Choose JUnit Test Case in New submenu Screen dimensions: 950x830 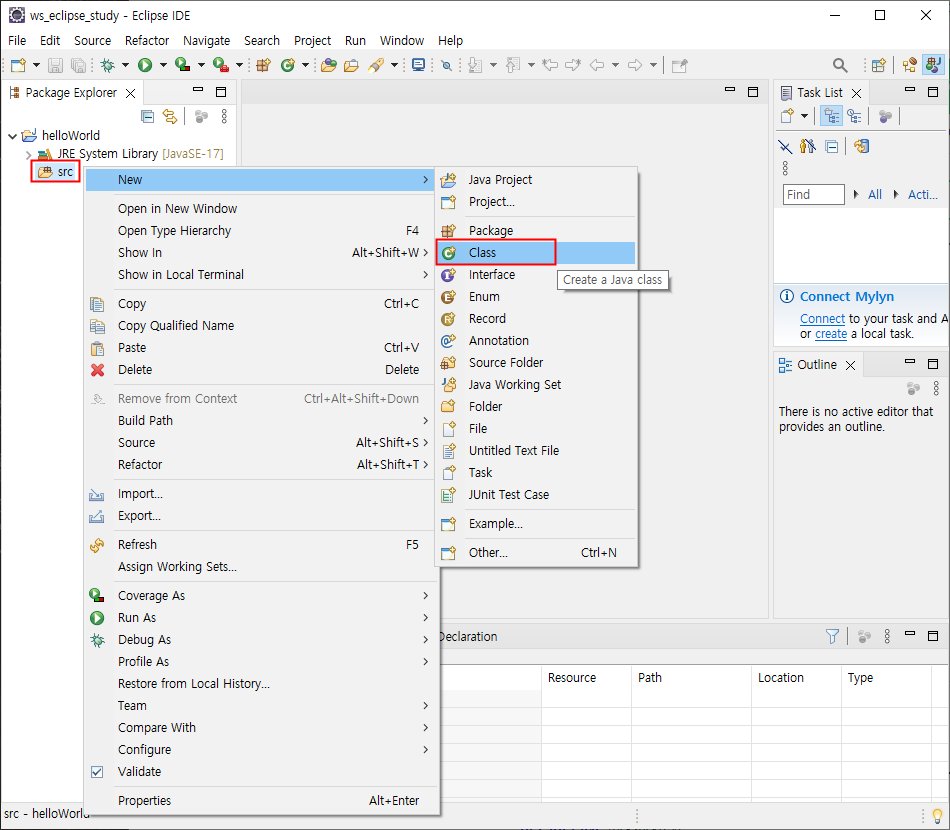[x=536, y=494]
